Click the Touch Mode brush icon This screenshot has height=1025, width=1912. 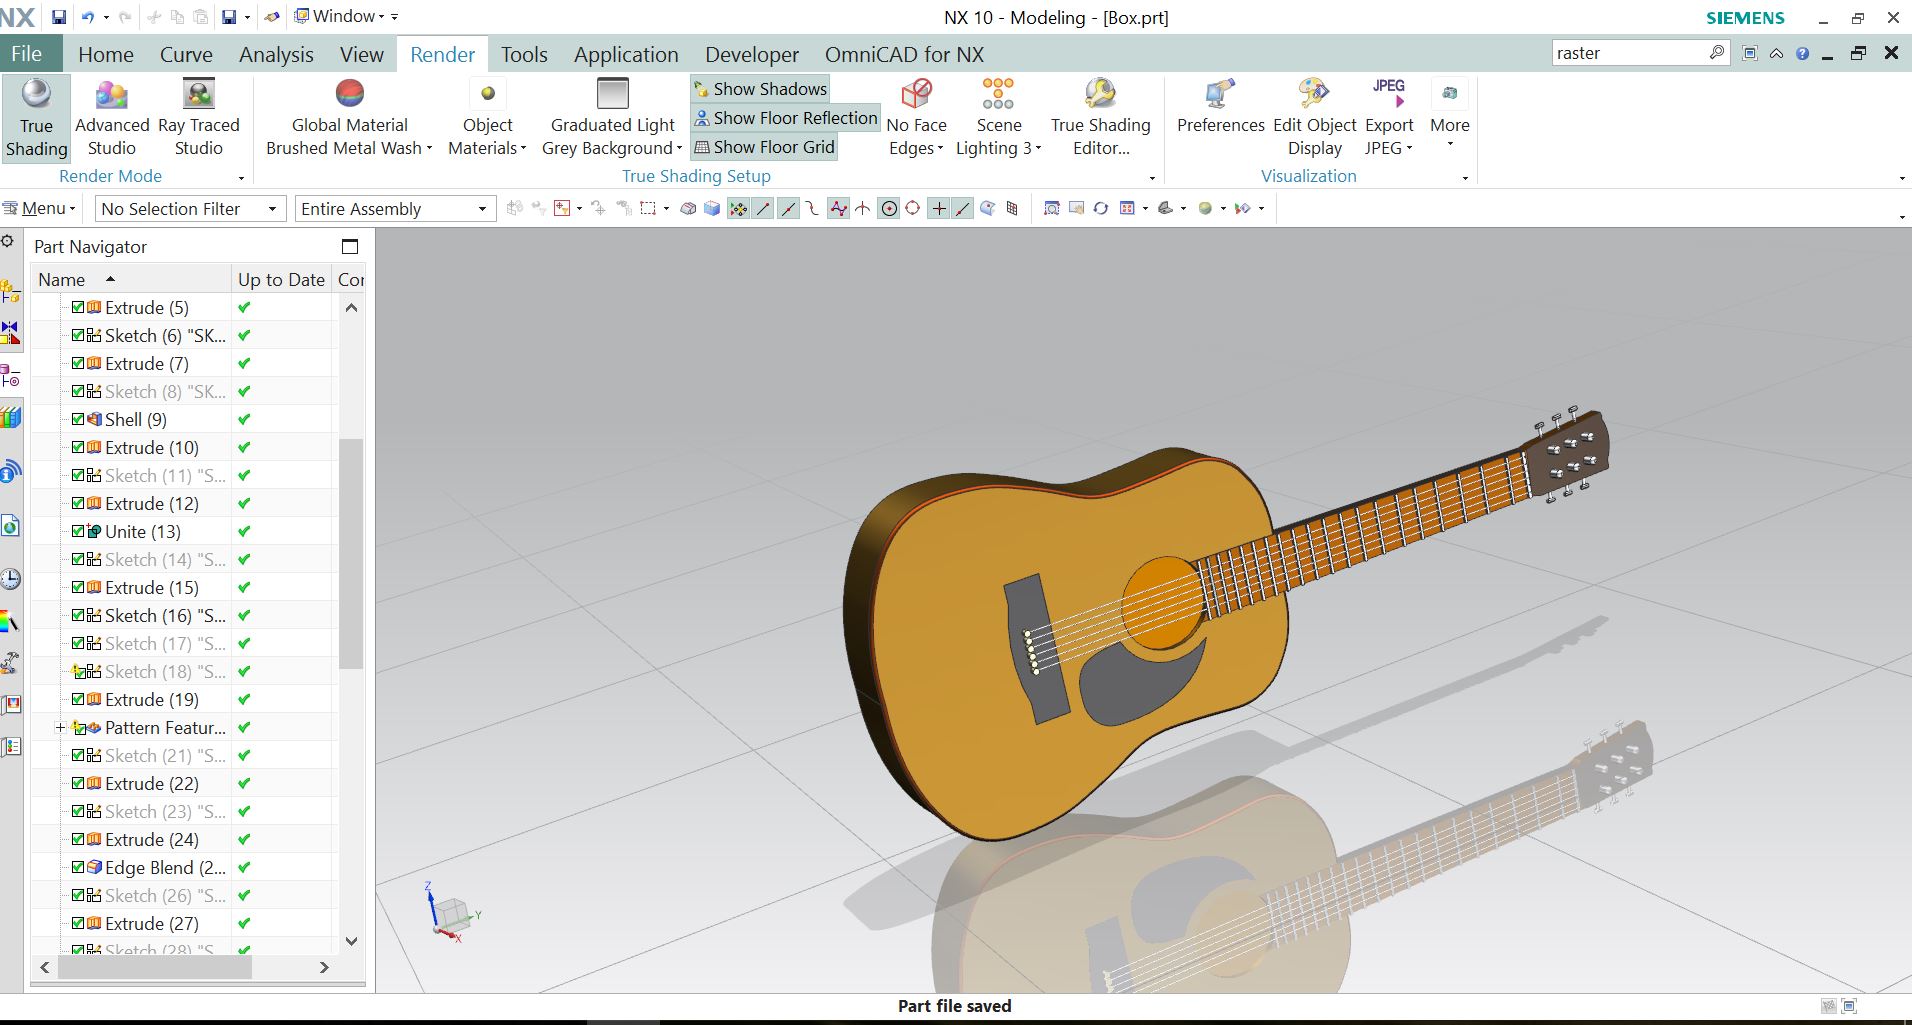(x=272, y=17)
